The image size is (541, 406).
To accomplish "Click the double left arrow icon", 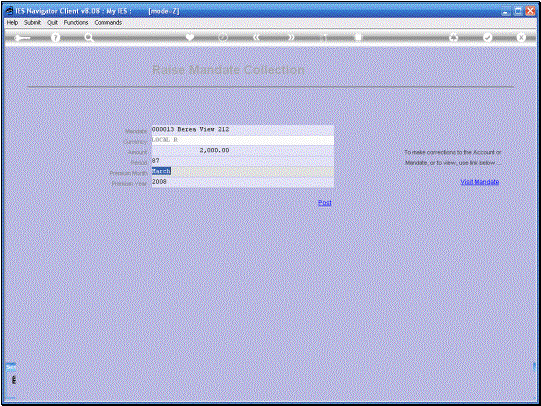I will pos(256,37).
